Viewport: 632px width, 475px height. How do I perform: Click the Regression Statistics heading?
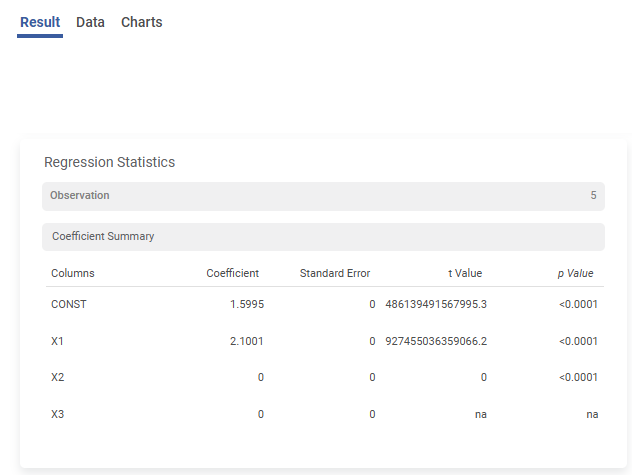[109, 162]
